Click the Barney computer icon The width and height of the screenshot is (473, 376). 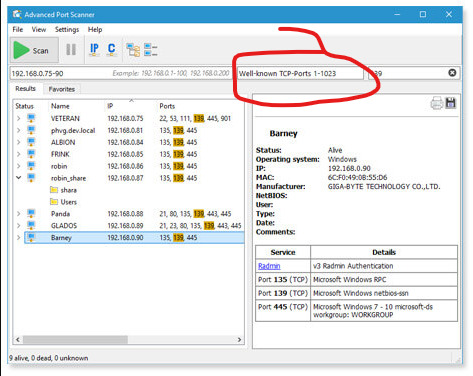tap(31, 237)
